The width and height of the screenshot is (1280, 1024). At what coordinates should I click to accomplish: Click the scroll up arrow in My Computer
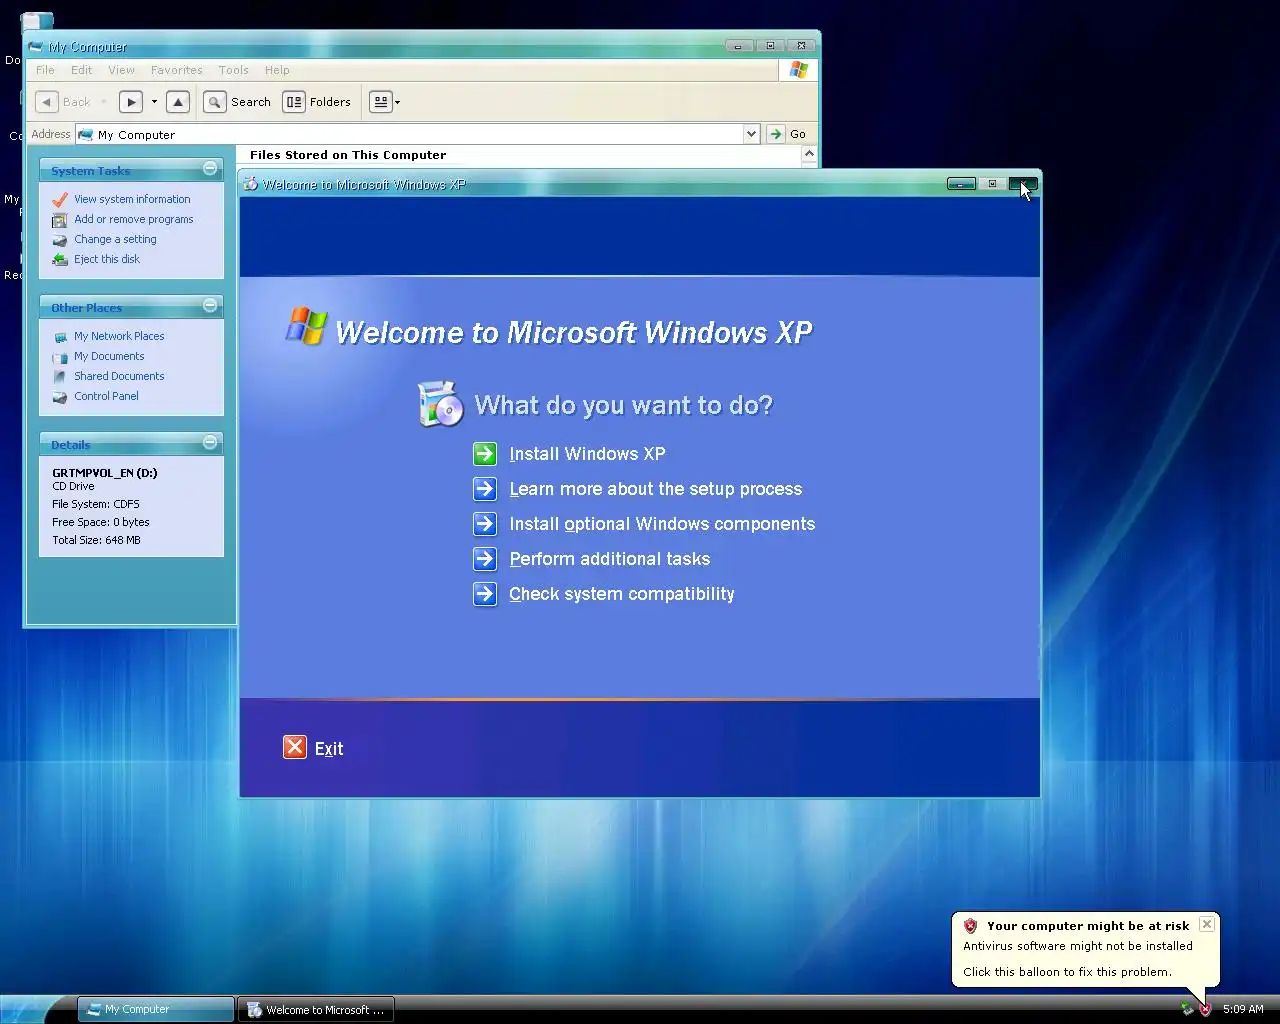(x=809, y=155)
